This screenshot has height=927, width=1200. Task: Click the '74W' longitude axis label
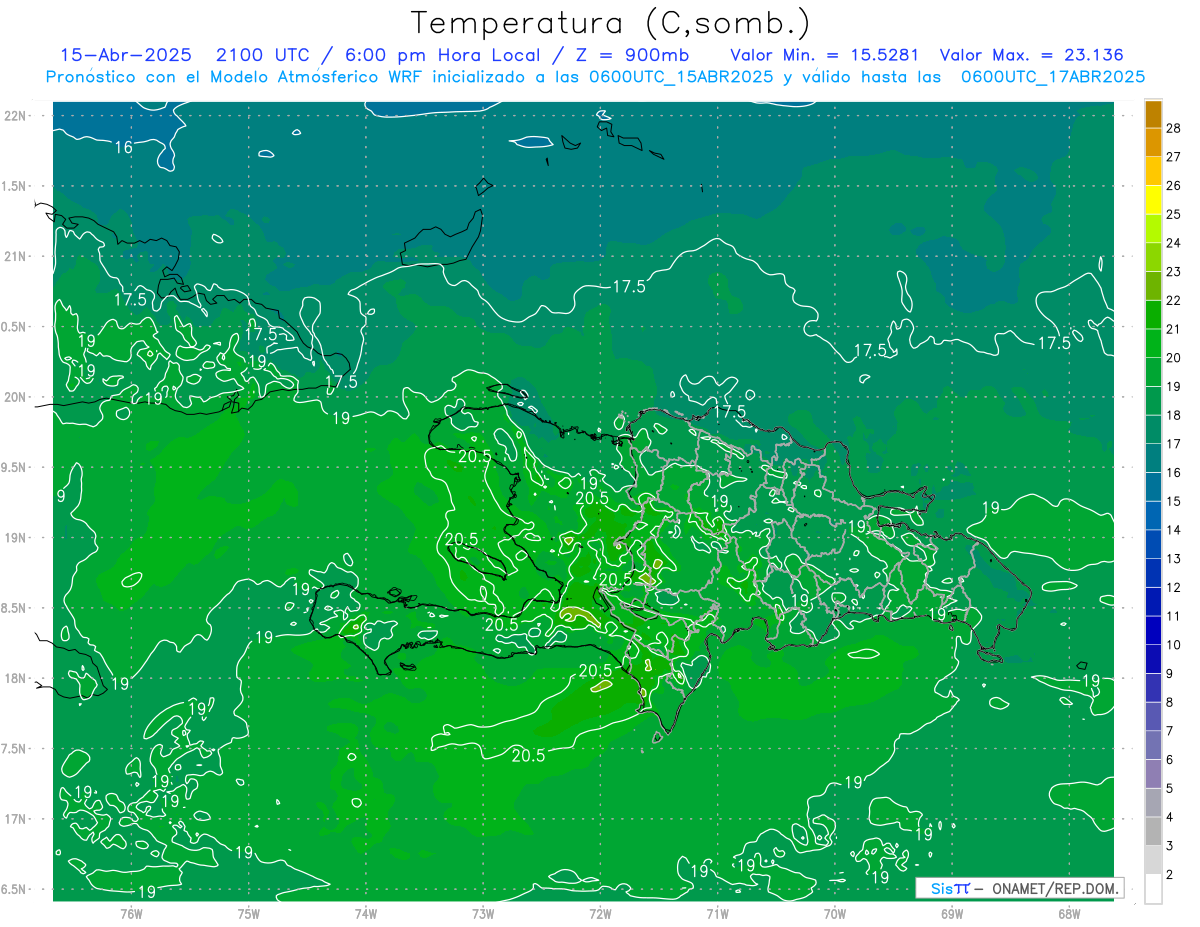point(366,913)
